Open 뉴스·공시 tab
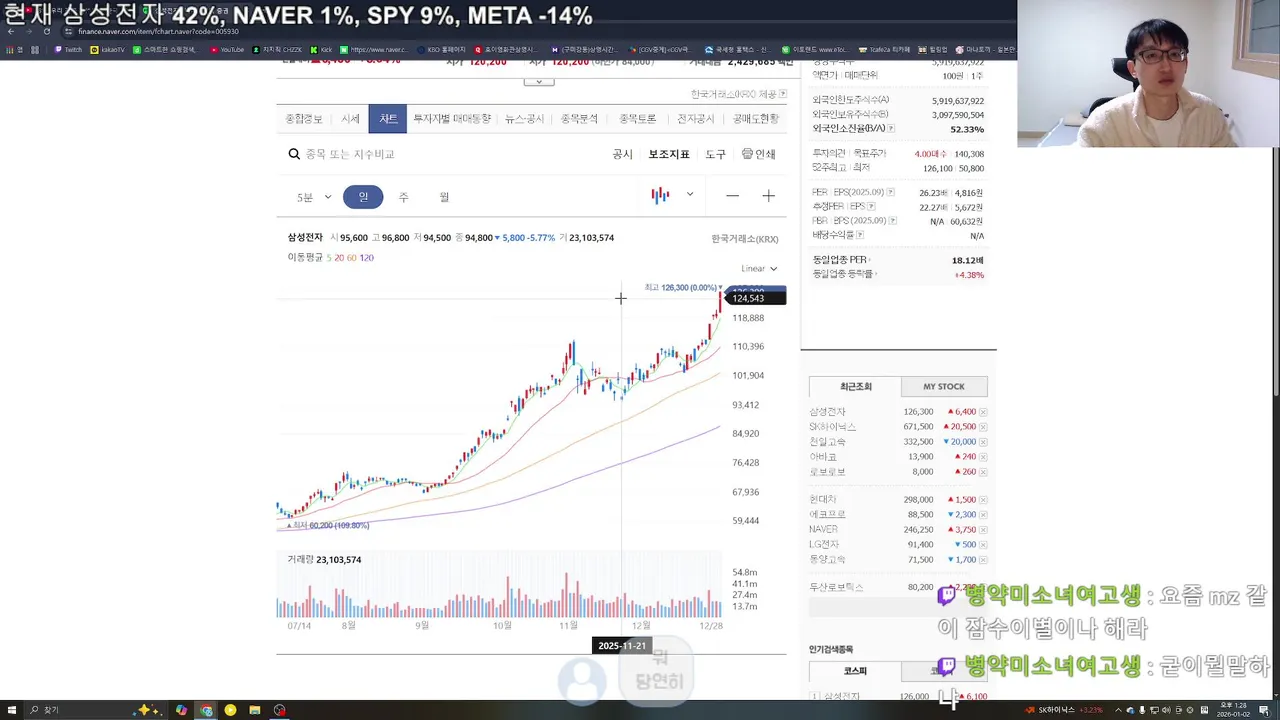 (524, 119)
